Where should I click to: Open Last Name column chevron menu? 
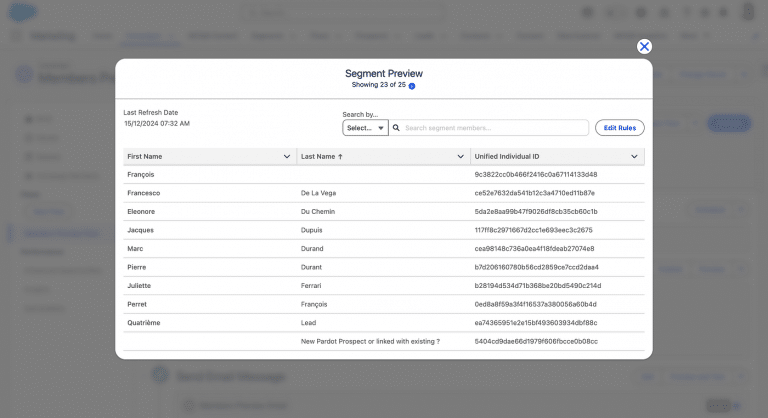tap(460, 157)
